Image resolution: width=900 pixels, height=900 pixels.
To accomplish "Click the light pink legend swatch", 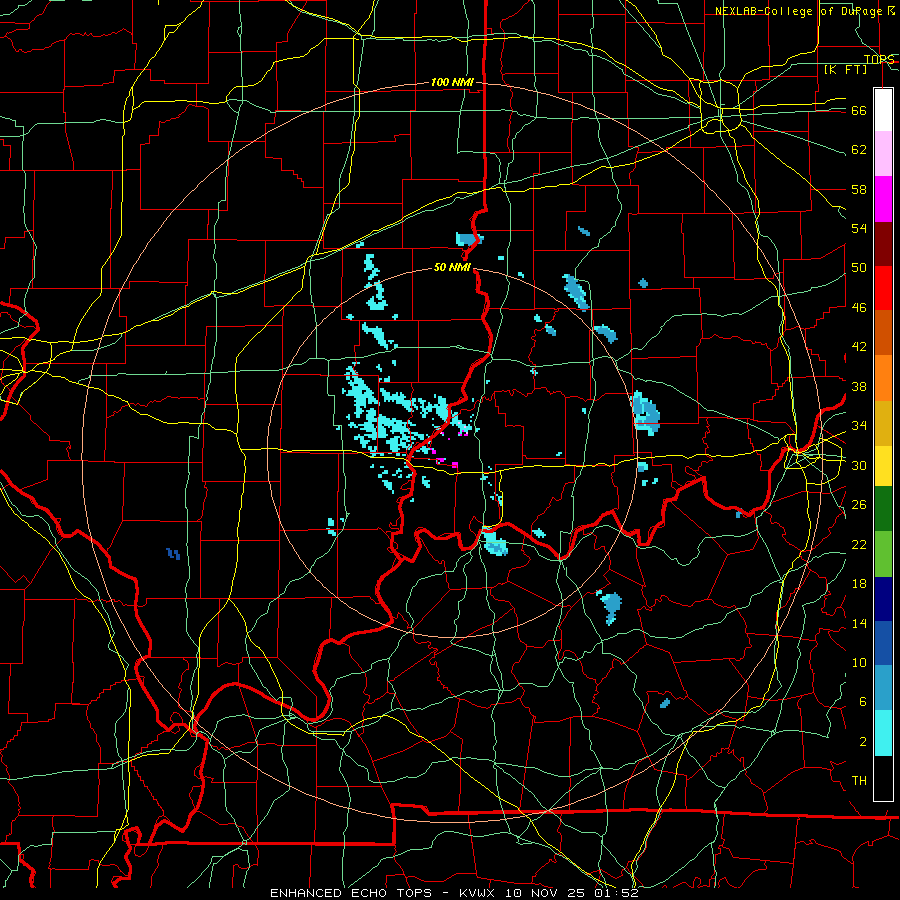I will coord(883,154).
